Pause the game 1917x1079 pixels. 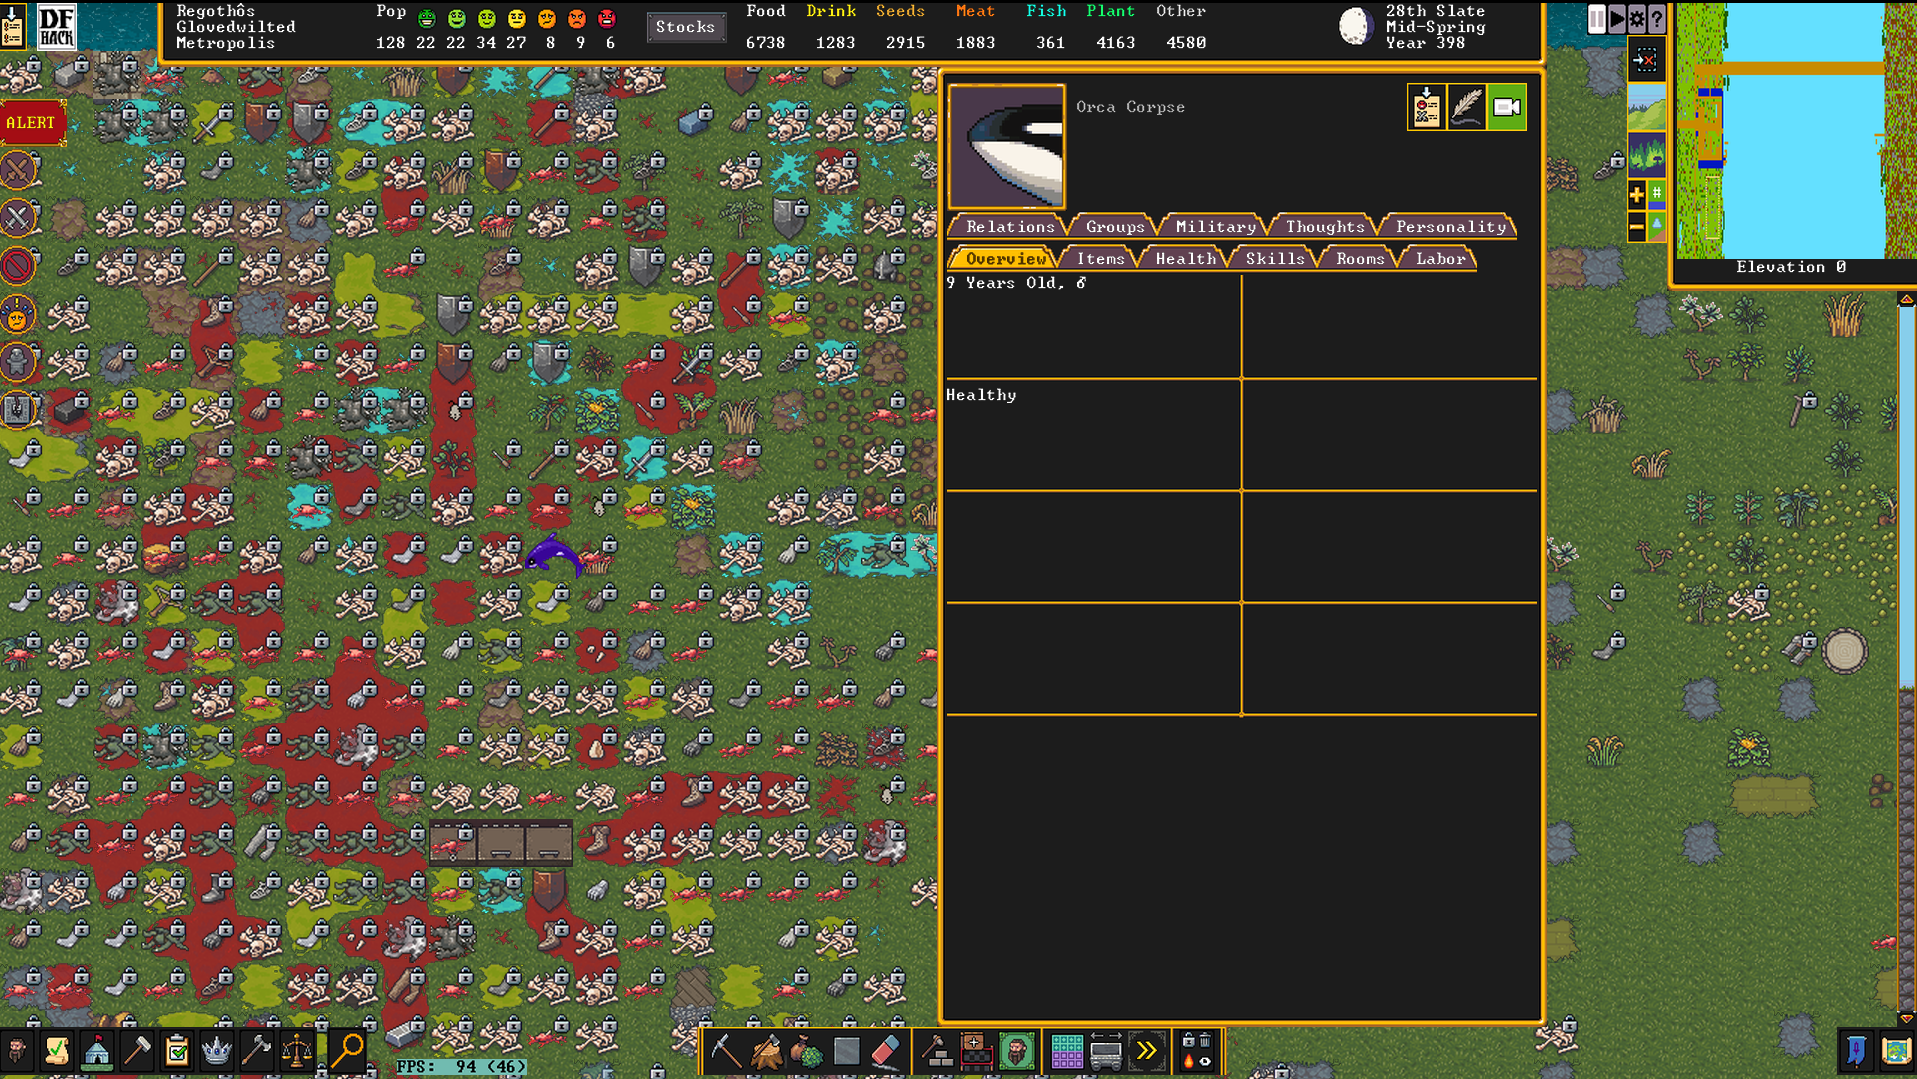click(1597, 19)
